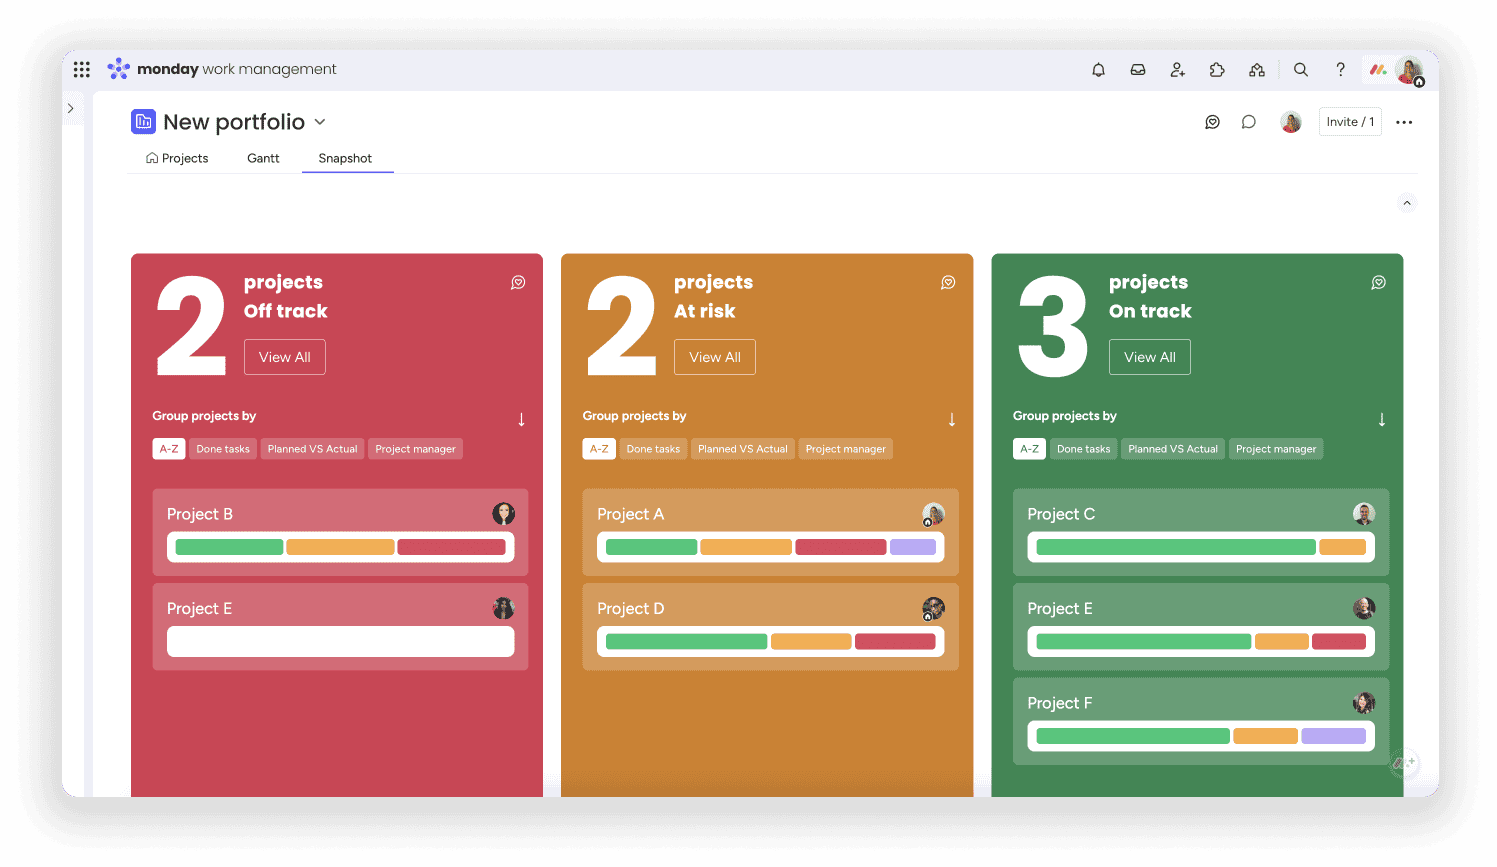Open the inbox tray icon
This screenshot has width=1497, height=867.
tap(1138, 70)
